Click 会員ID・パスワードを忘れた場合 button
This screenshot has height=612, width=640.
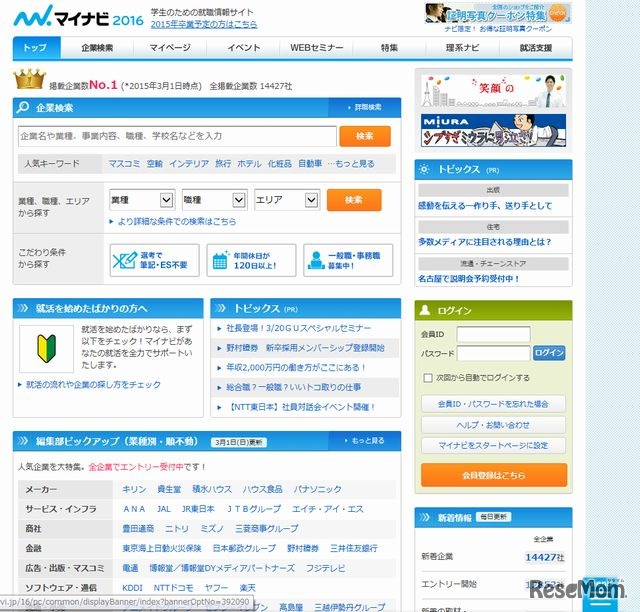tap(493, 404)
